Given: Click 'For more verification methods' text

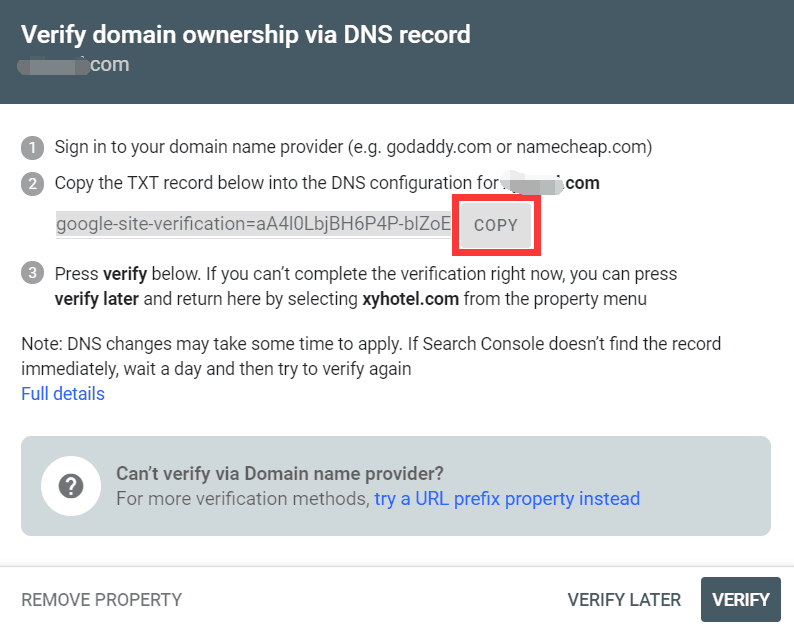Looking at the screenshot, I should pyautogui.click(x=242, y=498).
